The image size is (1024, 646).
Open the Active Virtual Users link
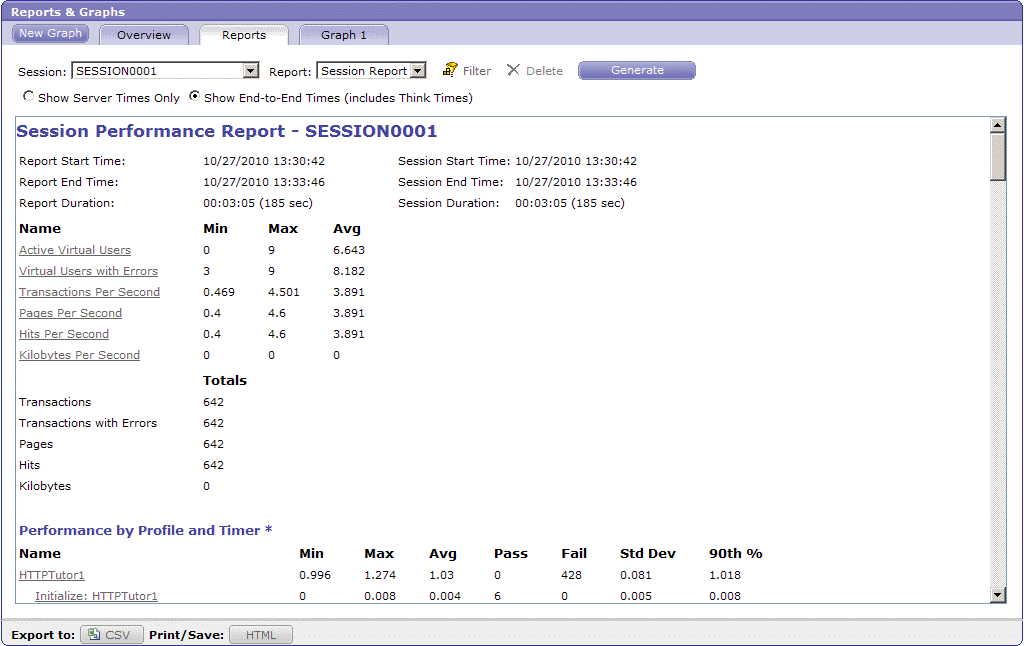click(74, 250)
